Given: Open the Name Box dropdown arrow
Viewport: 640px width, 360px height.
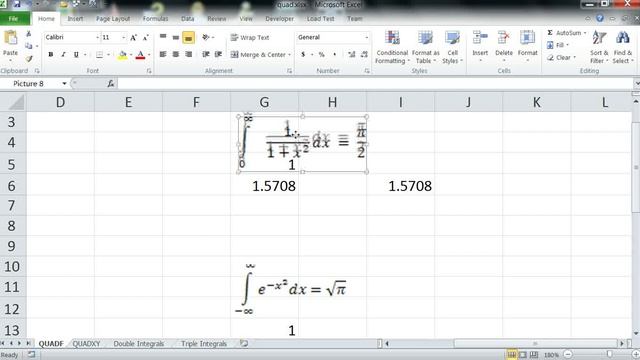Looking at the screenshot, I should pyautogui.click(x=64, y=84).
